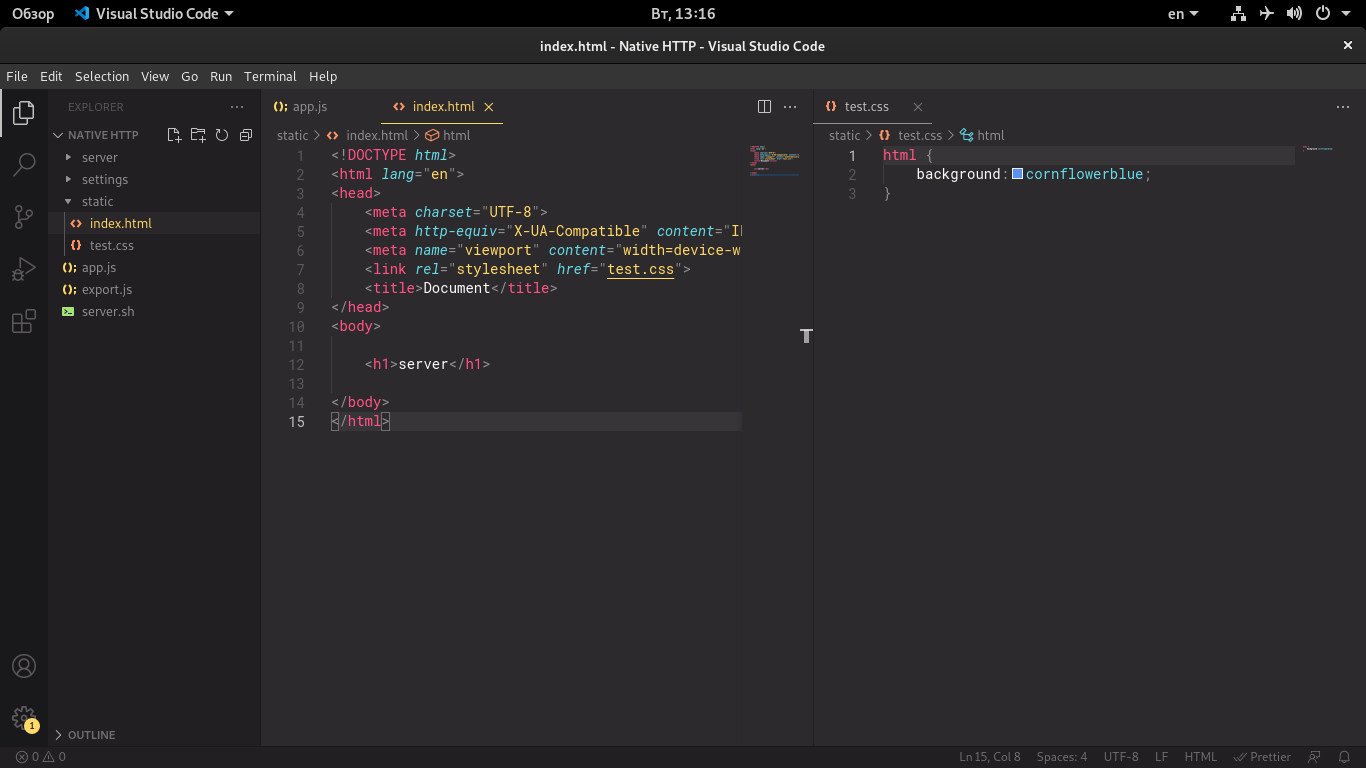
Task: Open the Explorer view in activity bar
Action: click(24, 112)
